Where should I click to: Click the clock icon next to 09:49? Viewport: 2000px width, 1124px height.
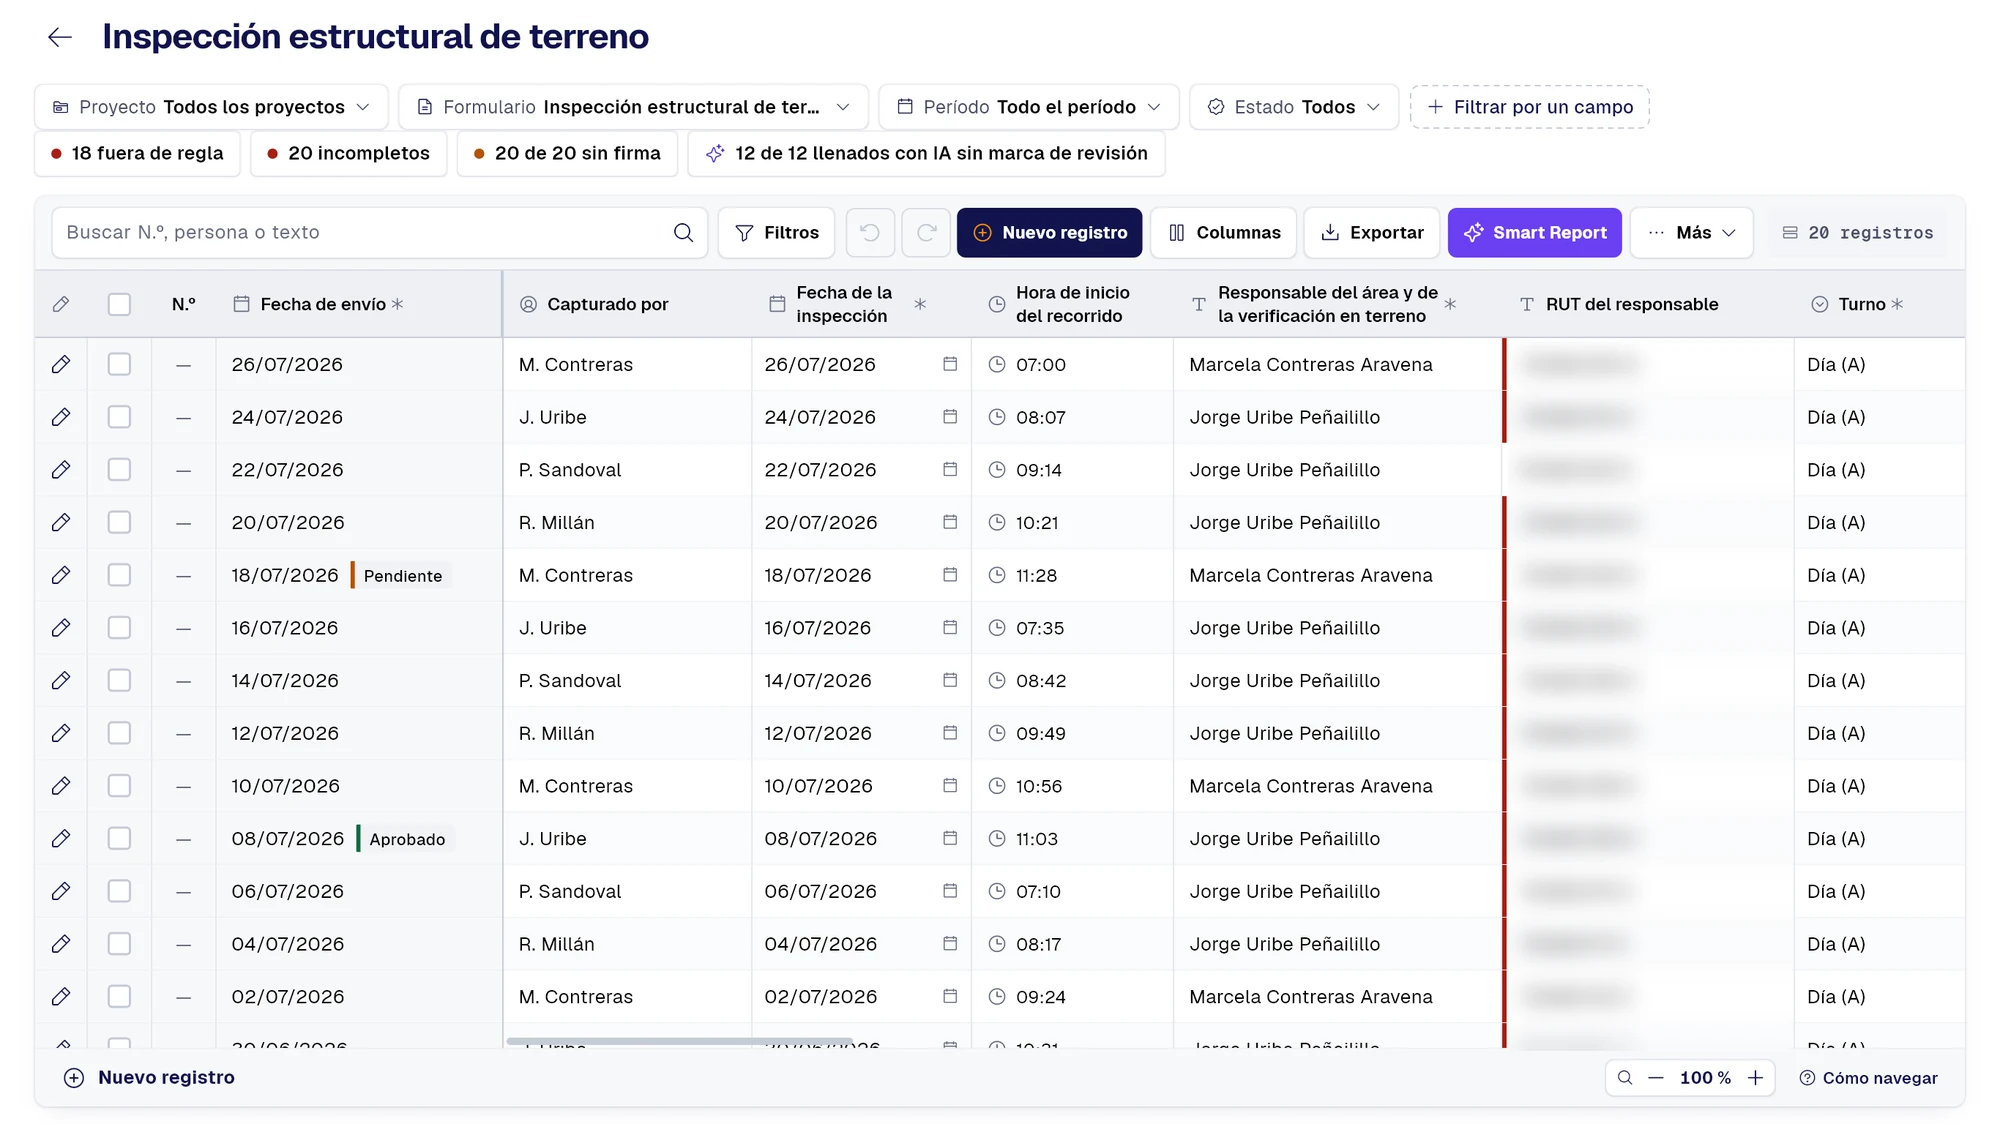pos(997,733)
